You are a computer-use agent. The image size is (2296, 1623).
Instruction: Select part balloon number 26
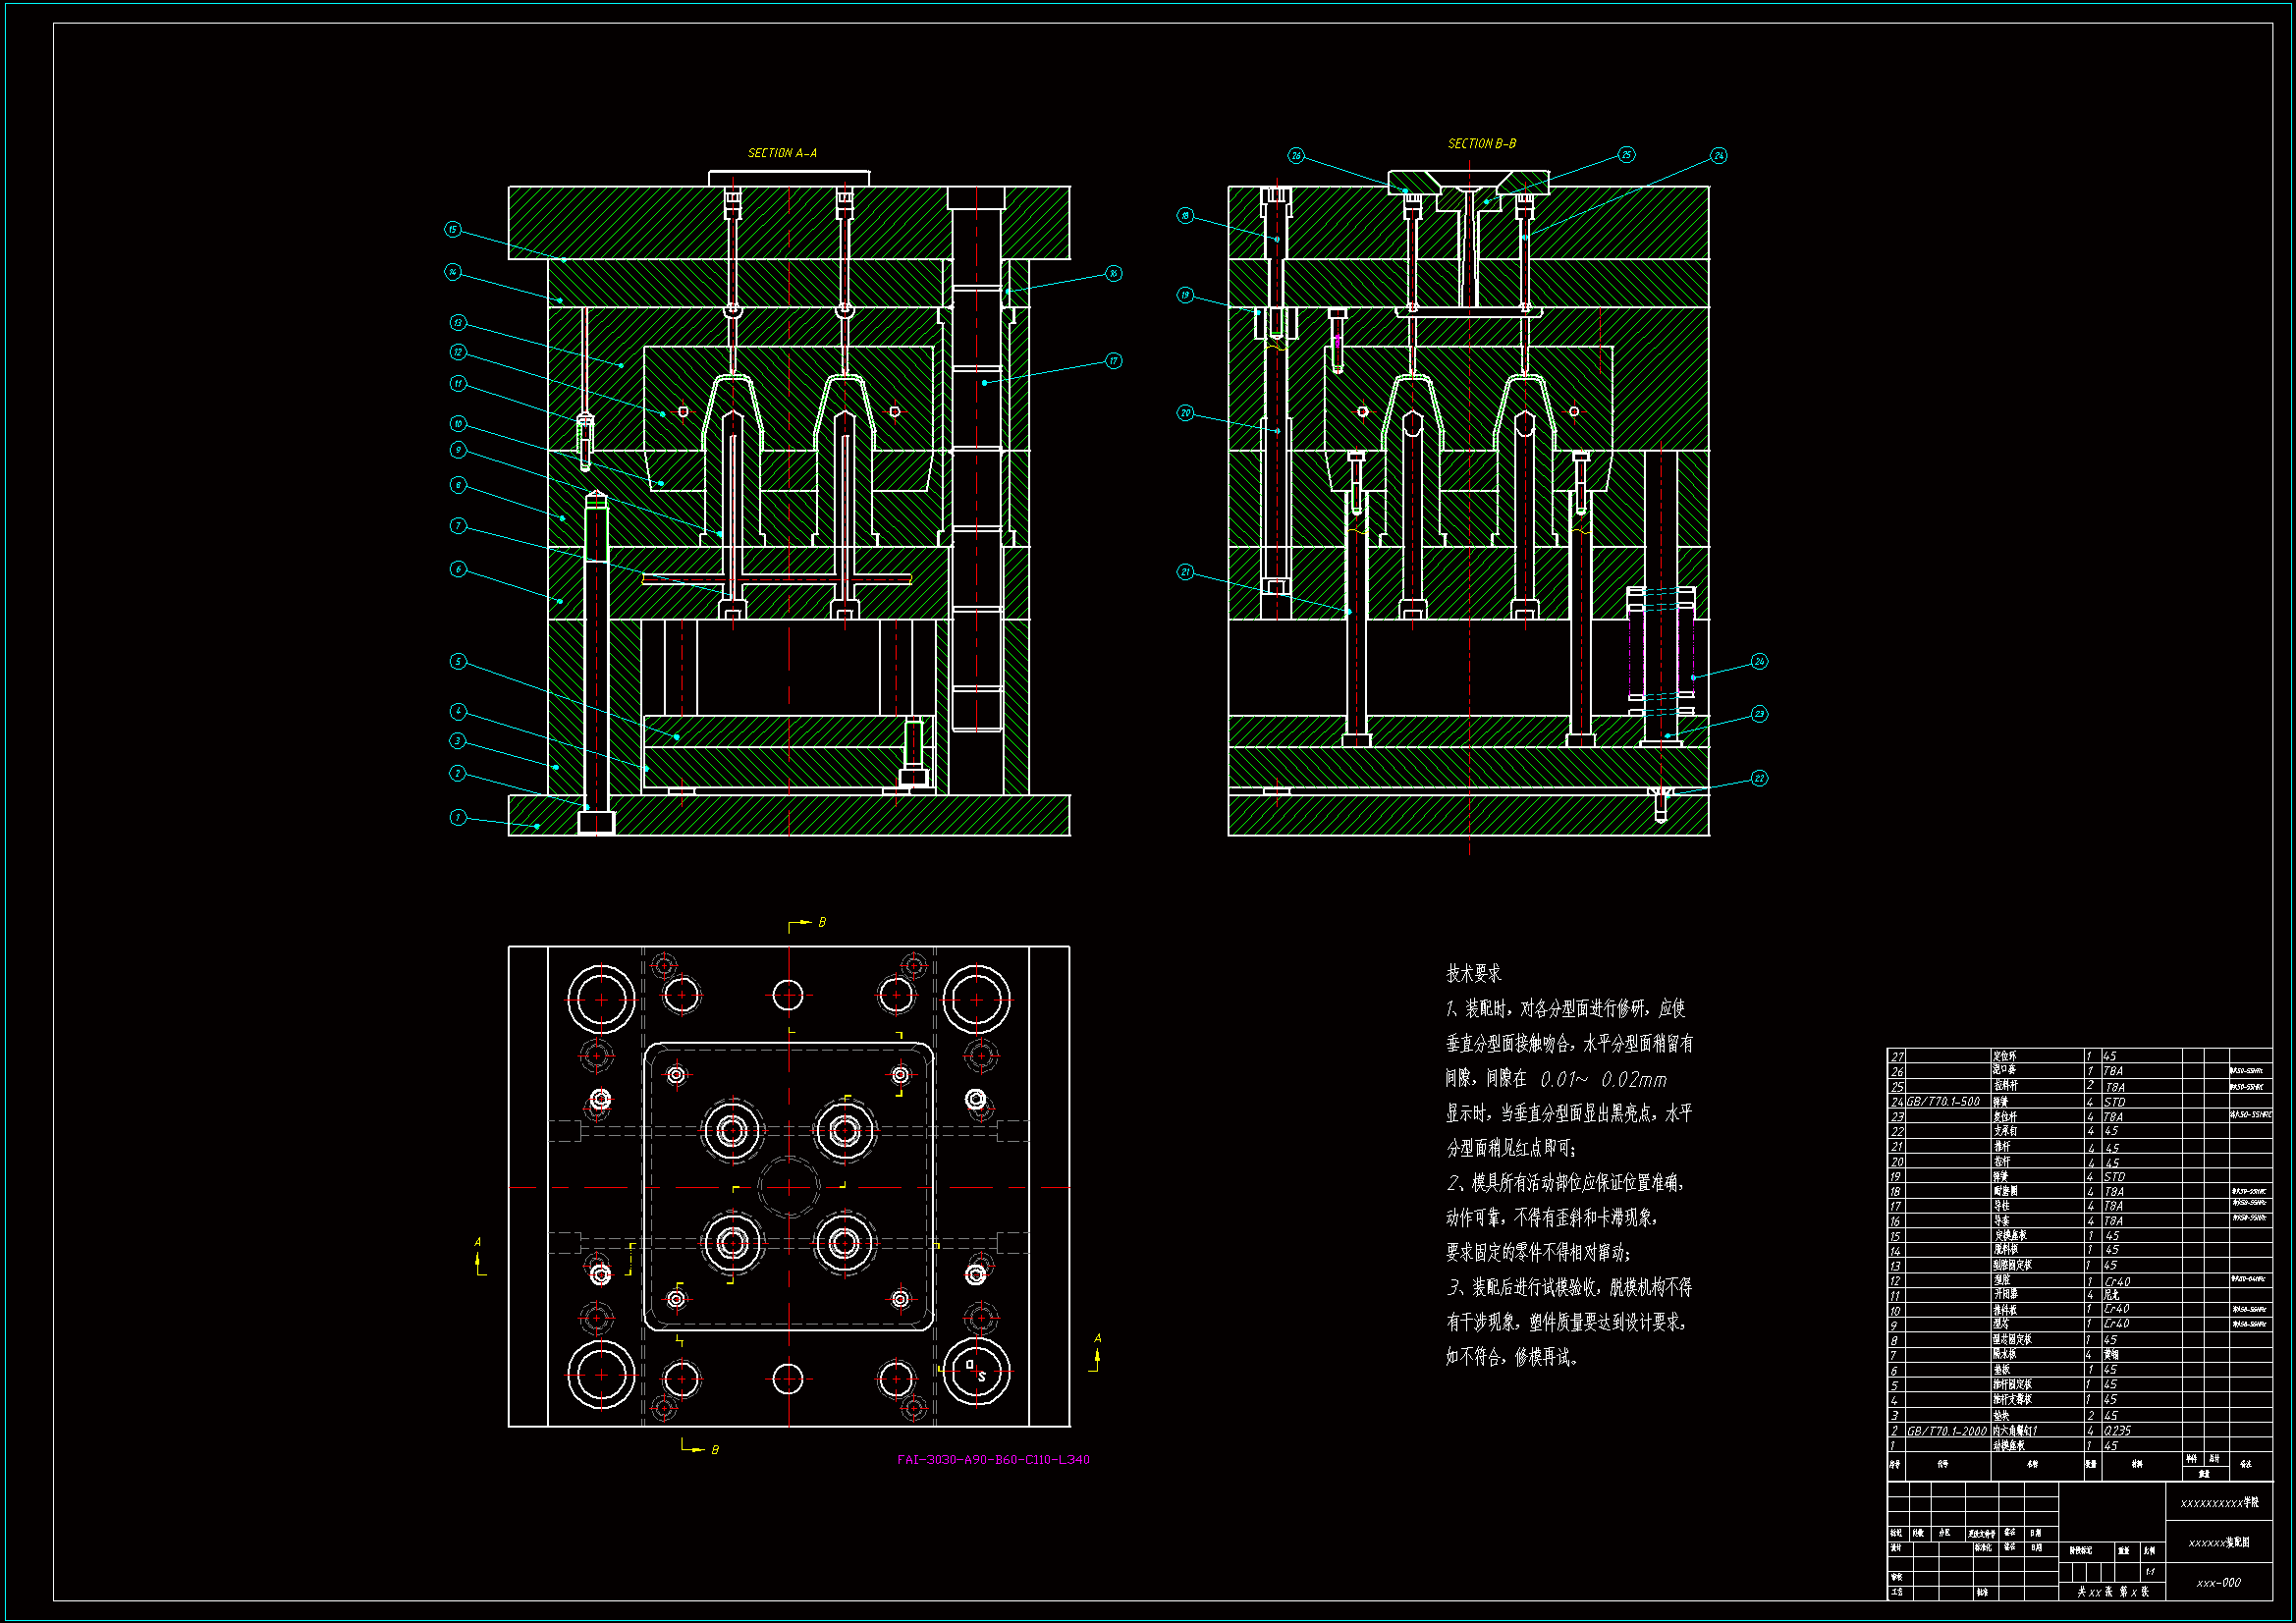tap(1296, 156)
